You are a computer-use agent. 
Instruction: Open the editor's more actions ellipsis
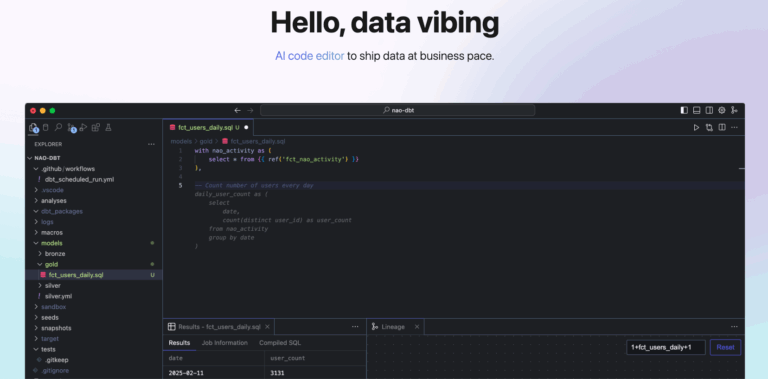click(x=734, y=127)
